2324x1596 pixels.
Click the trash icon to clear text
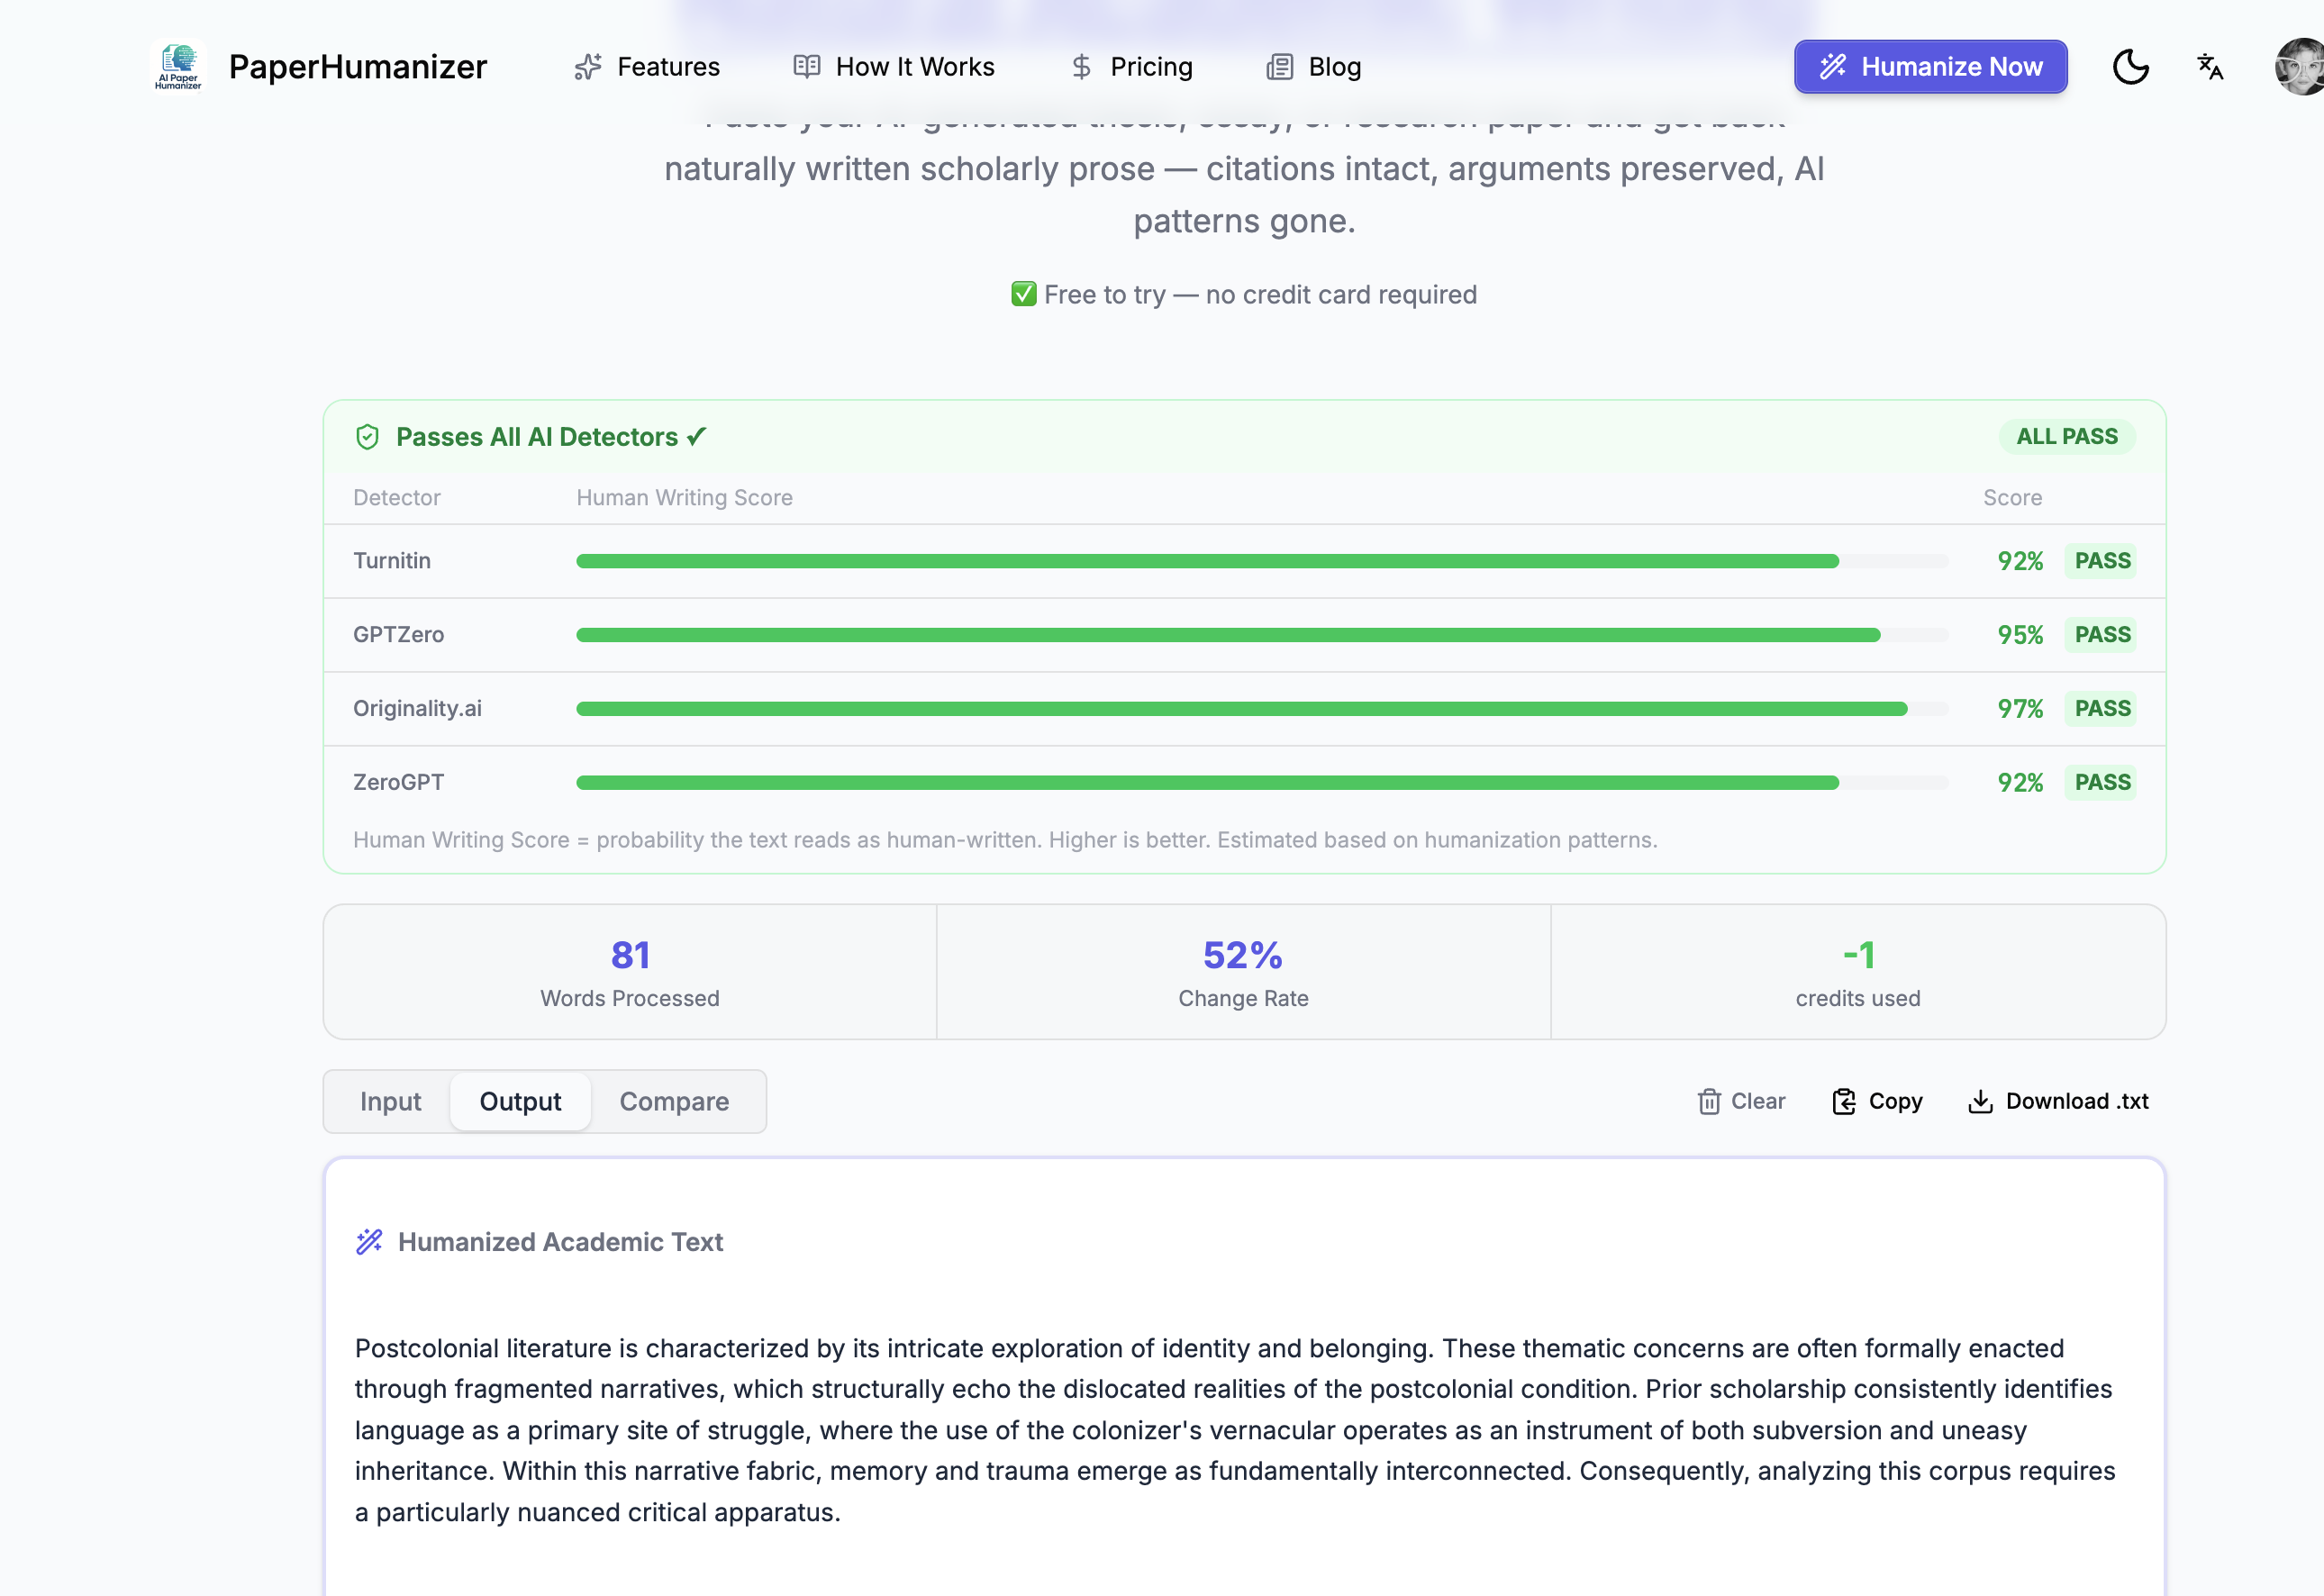[x=1709, y=1101]
